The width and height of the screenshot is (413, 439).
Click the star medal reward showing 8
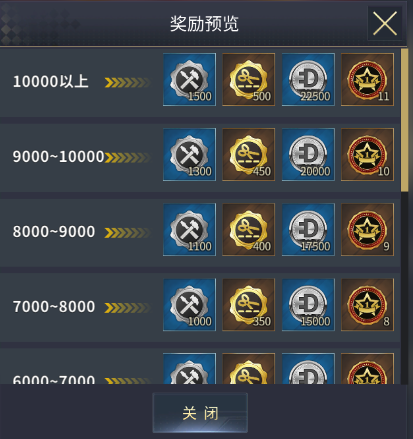click(x=367, y=305)
